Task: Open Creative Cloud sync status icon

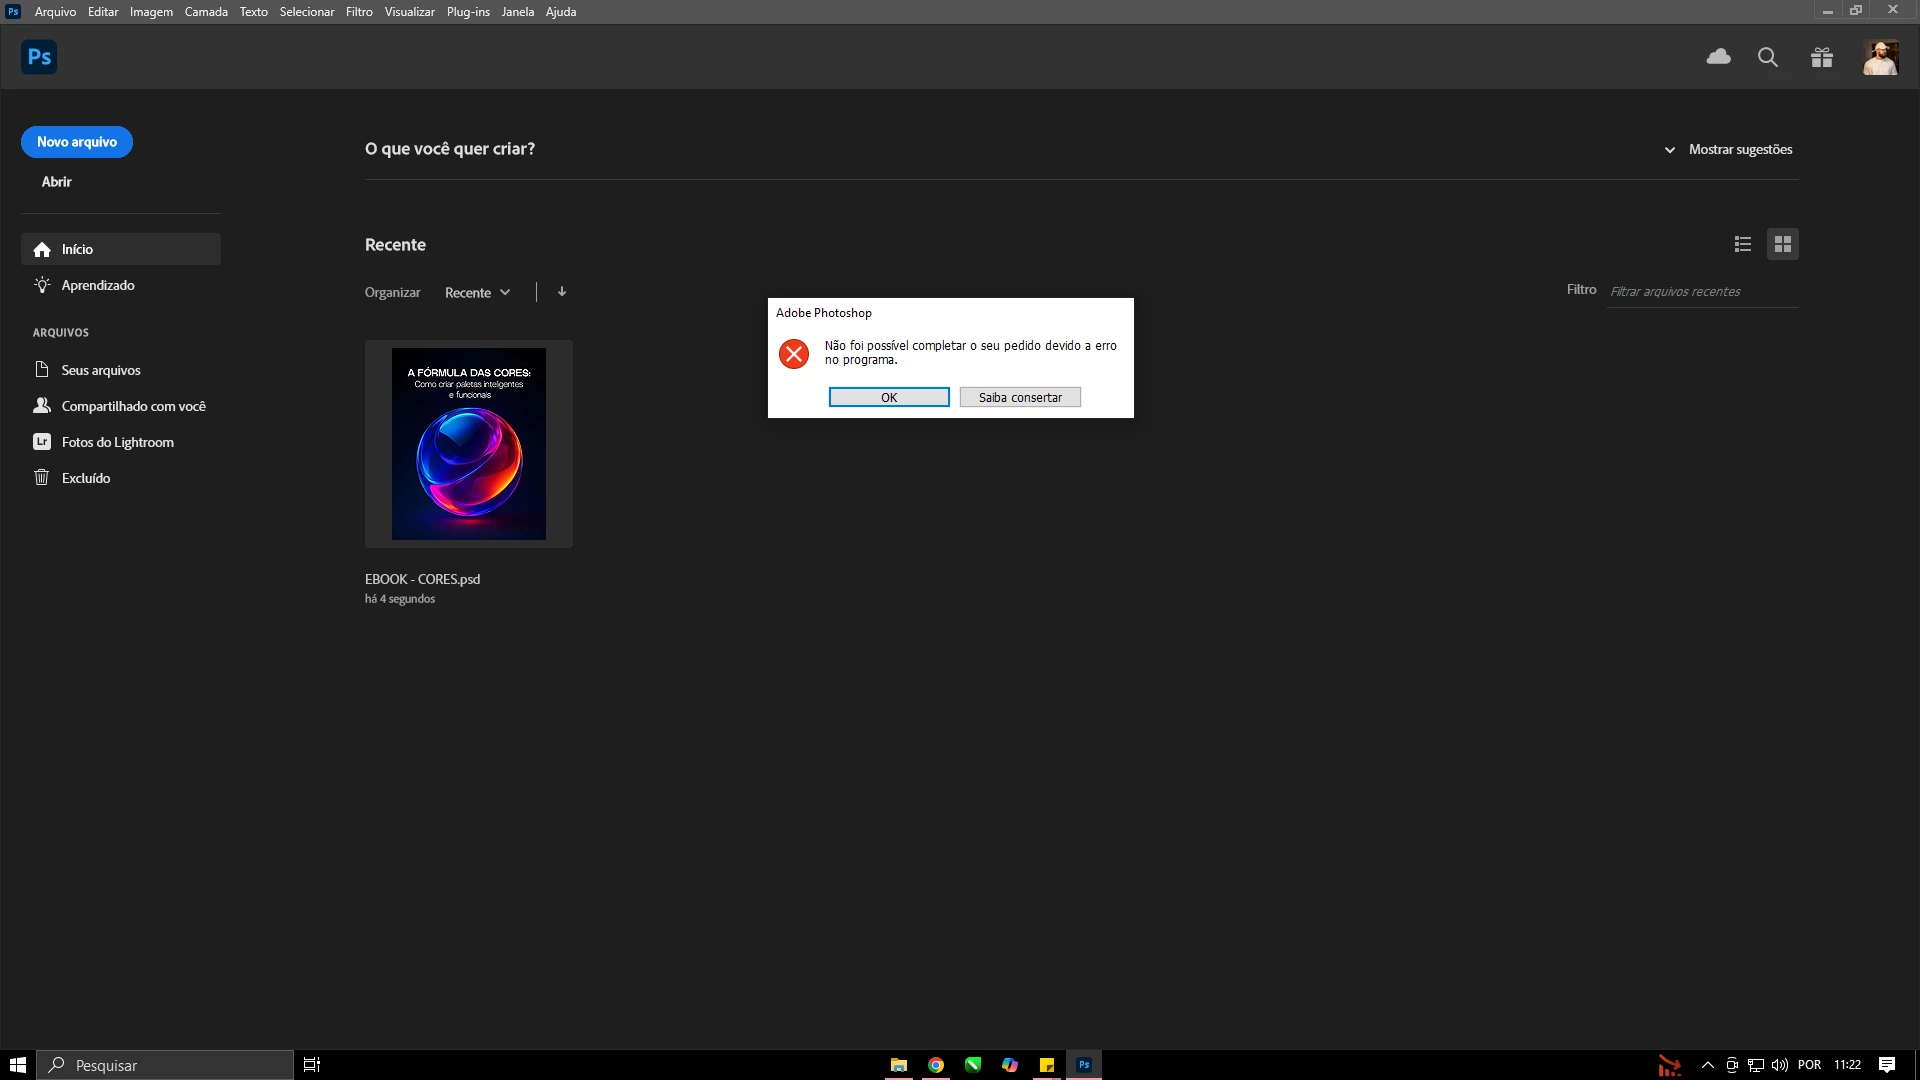Action: (x=1718, y=57)
